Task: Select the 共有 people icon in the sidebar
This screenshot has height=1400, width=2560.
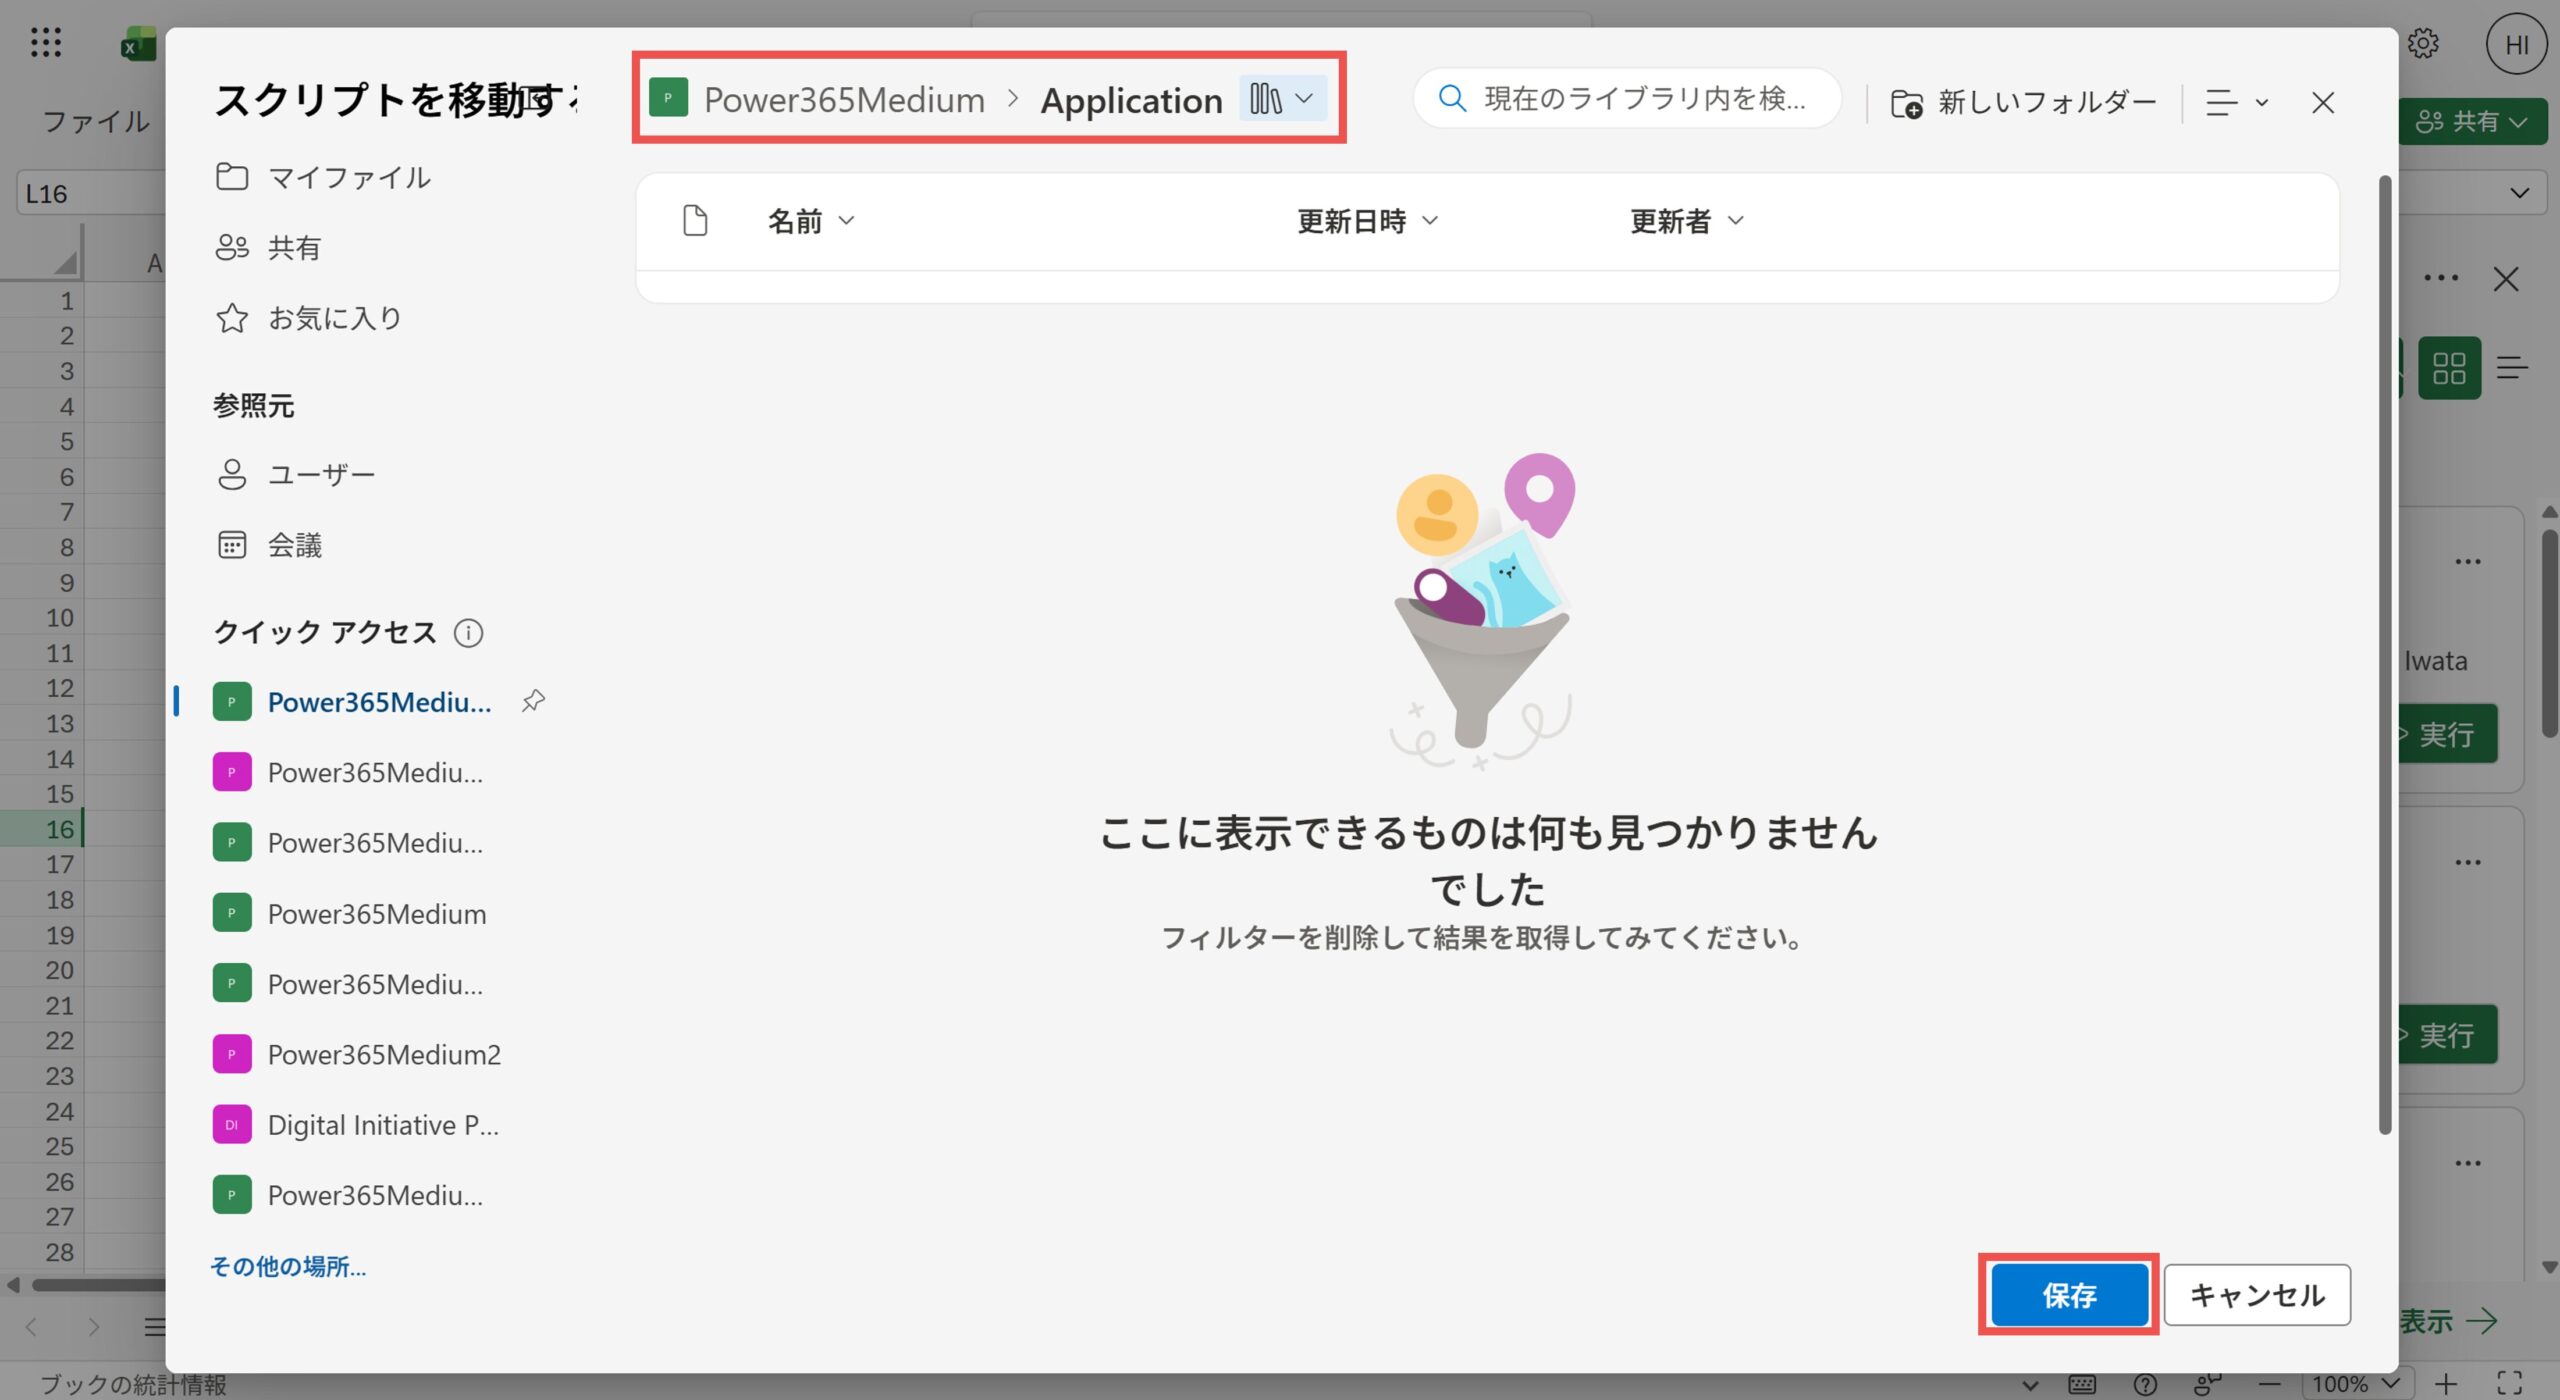Action: coord(232,247)
